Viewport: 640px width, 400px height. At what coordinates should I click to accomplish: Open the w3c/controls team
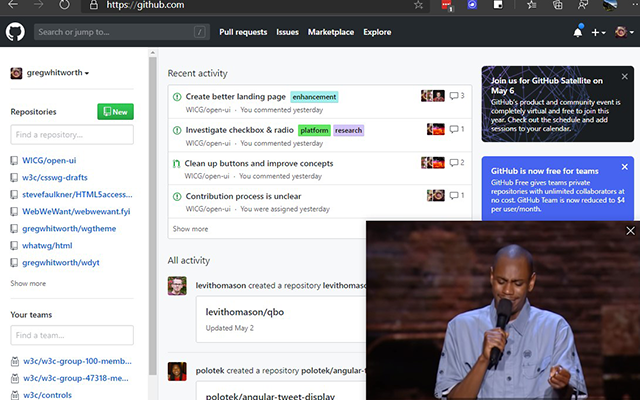[47, 395]
